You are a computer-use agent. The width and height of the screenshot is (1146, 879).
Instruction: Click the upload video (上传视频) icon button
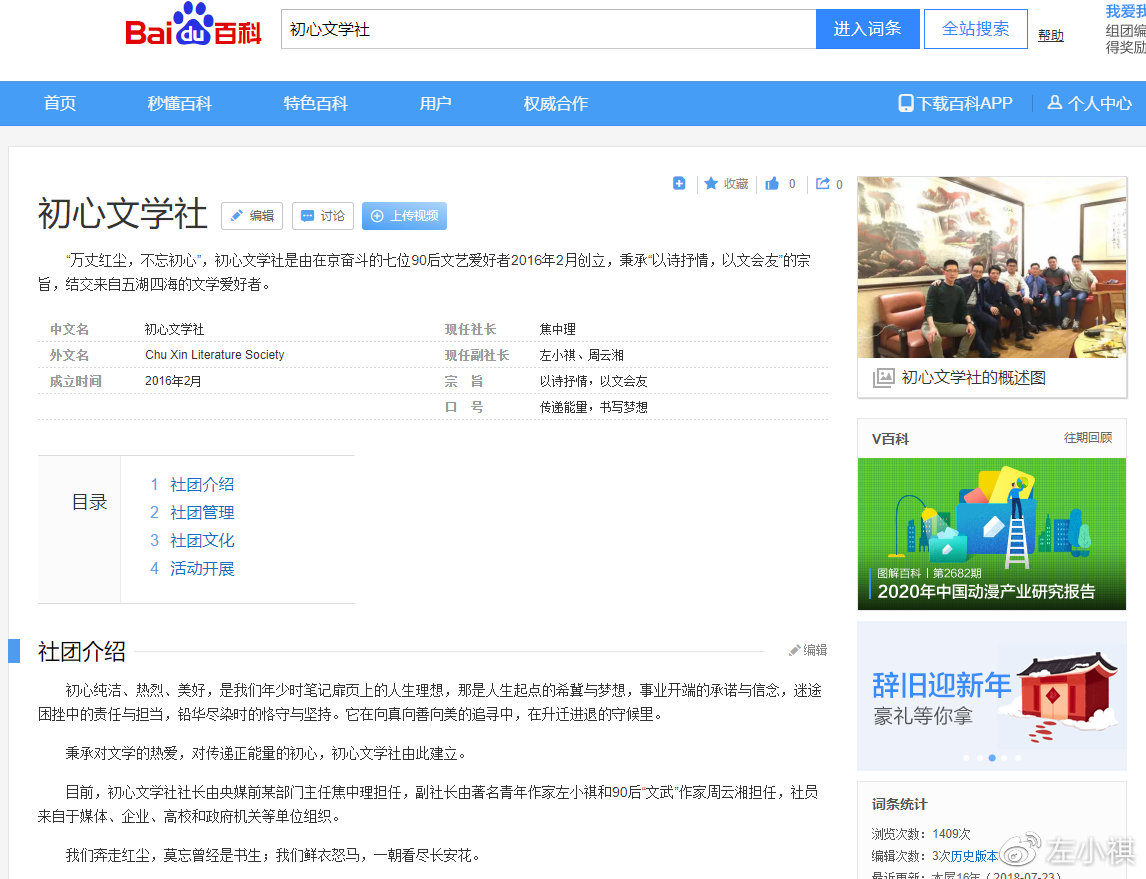point(403,216)
